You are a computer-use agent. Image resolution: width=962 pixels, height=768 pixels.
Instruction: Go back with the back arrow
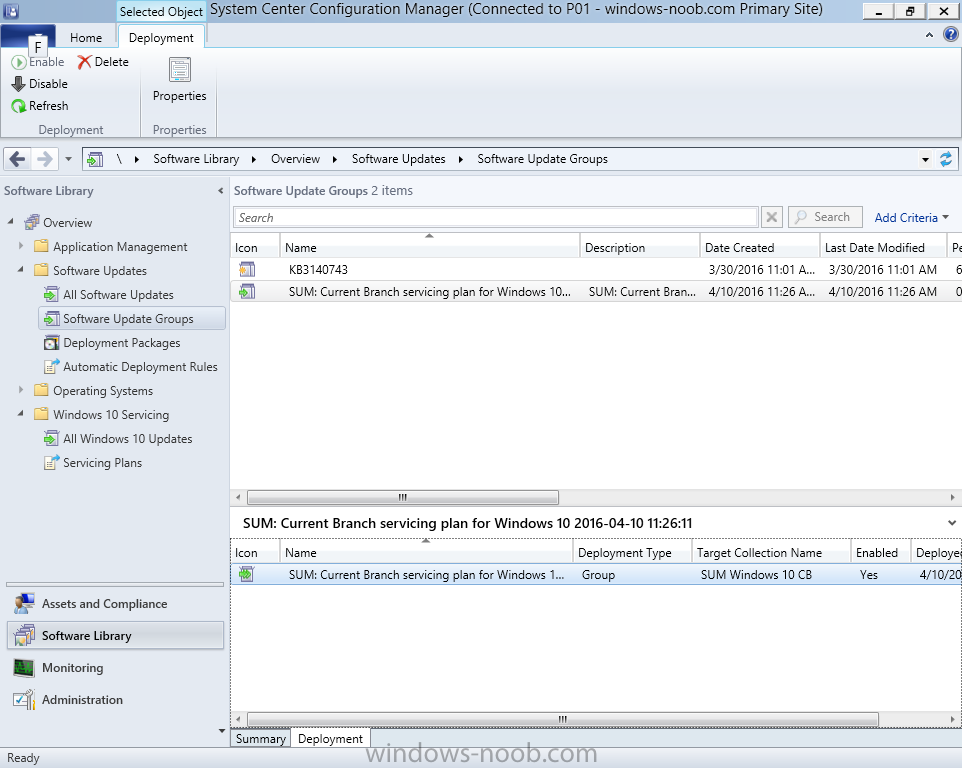[x=17, y=159]
